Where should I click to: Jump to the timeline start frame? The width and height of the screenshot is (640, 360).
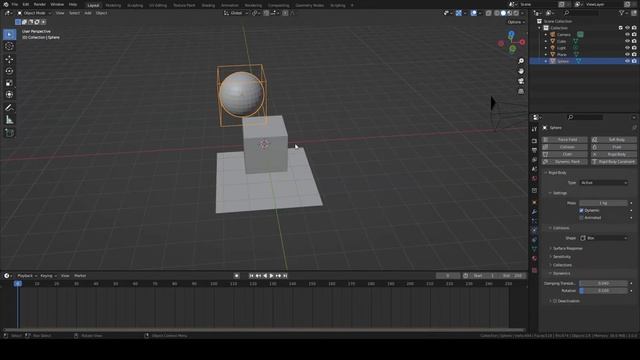251,276
